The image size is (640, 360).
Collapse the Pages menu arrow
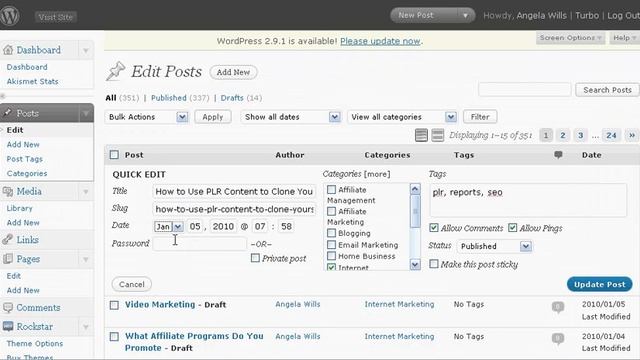coord(86,259)
